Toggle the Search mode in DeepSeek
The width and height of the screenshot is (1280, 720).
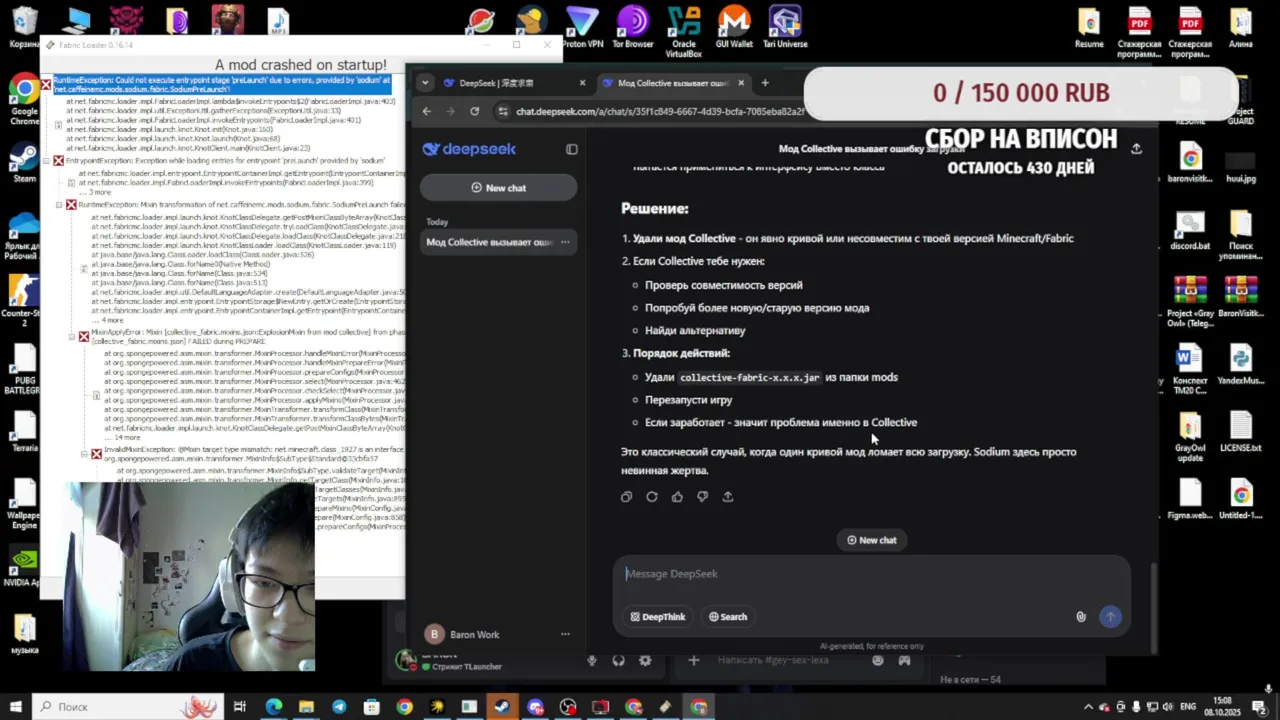[x=728, y=617]
